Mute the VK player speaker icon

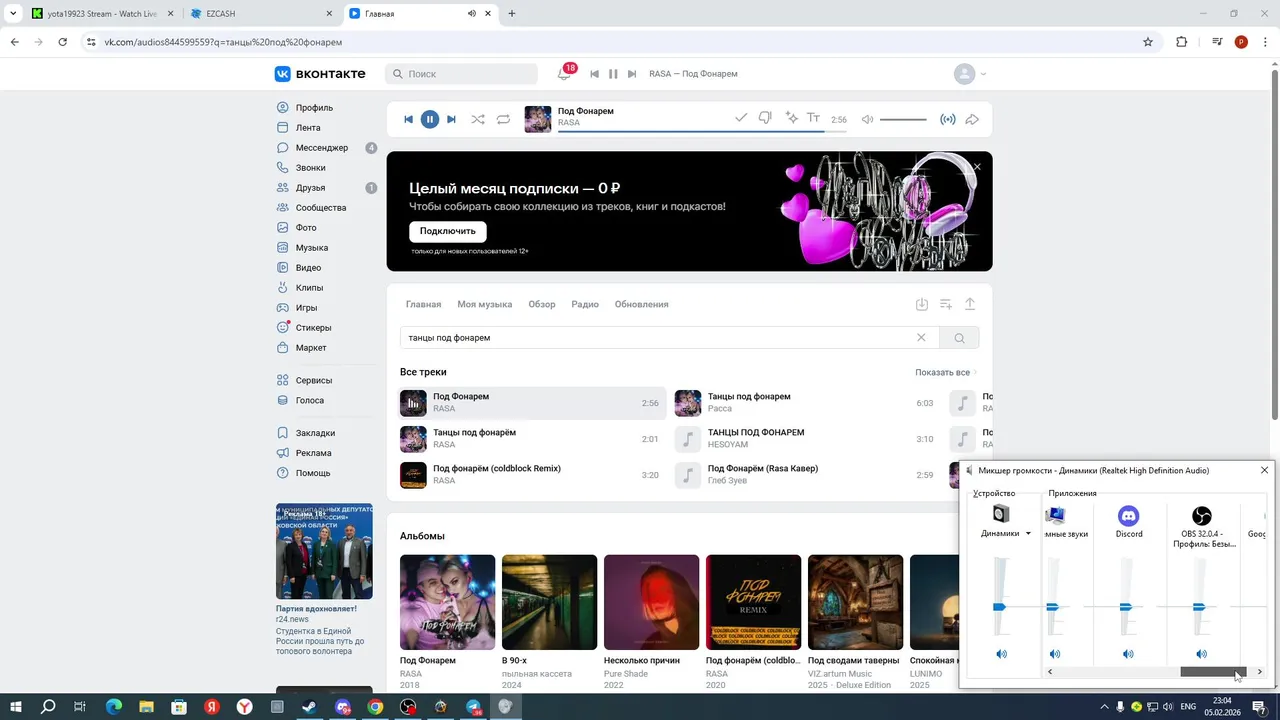(867, 119)
